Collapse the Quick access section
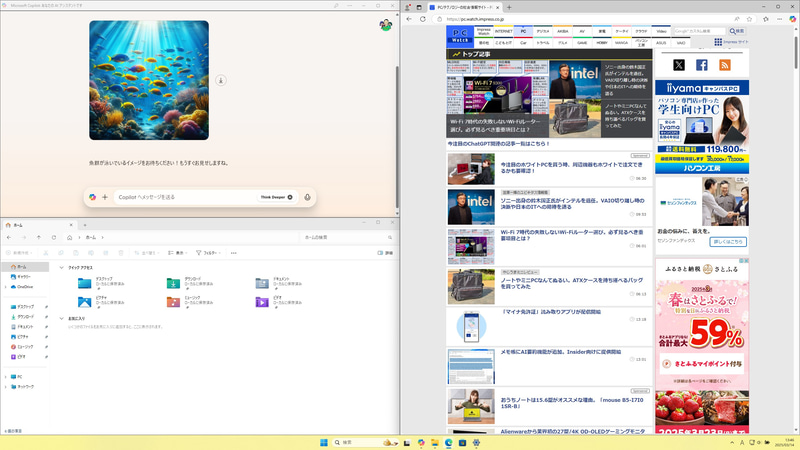Viewport: 800px width, 450px height. [61, 267]
